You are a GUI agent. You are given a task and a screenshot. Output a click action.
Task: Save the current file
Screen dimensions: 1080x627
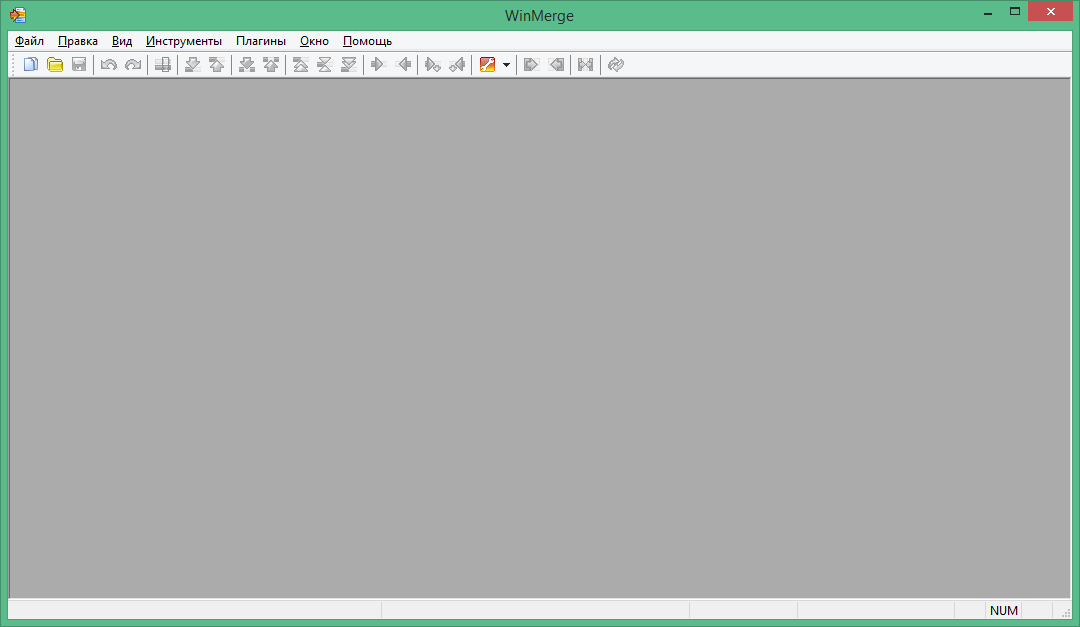point(79,64)
